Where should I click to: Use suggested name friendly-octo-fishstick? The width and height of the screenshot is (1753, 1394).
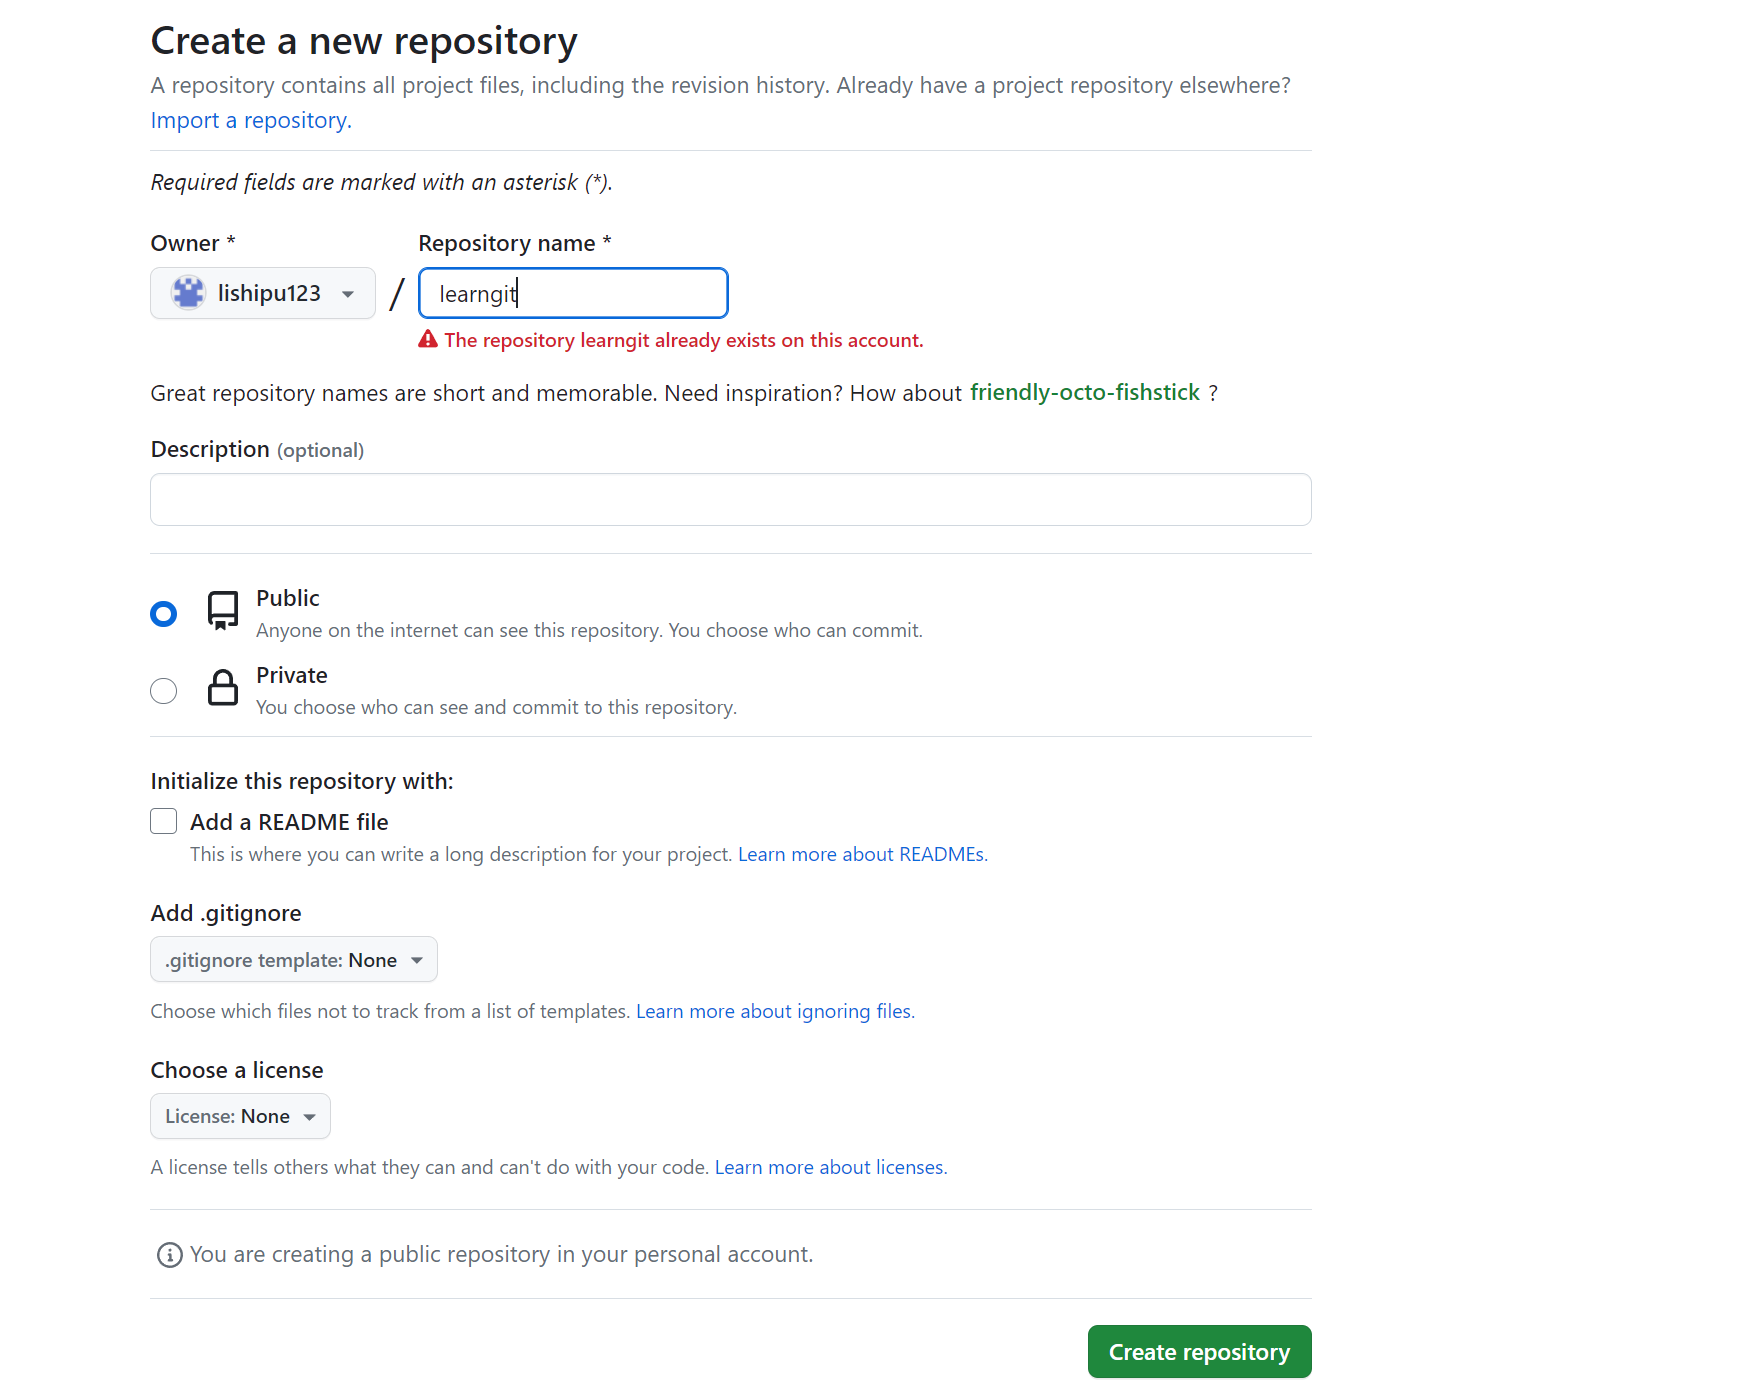(1084, 392)
